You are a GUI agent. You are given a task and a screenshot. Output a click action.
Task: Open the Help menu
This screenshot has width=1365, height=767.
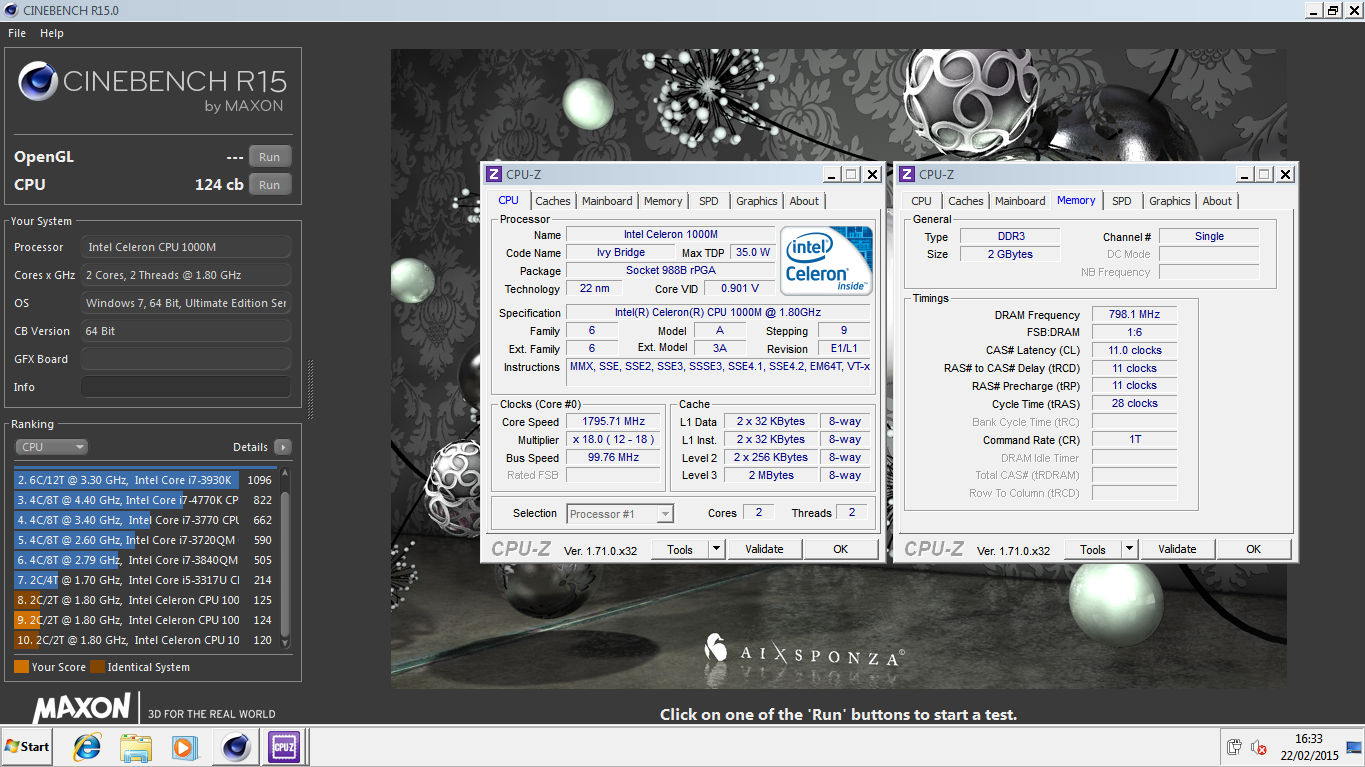[x=52, y=33]
